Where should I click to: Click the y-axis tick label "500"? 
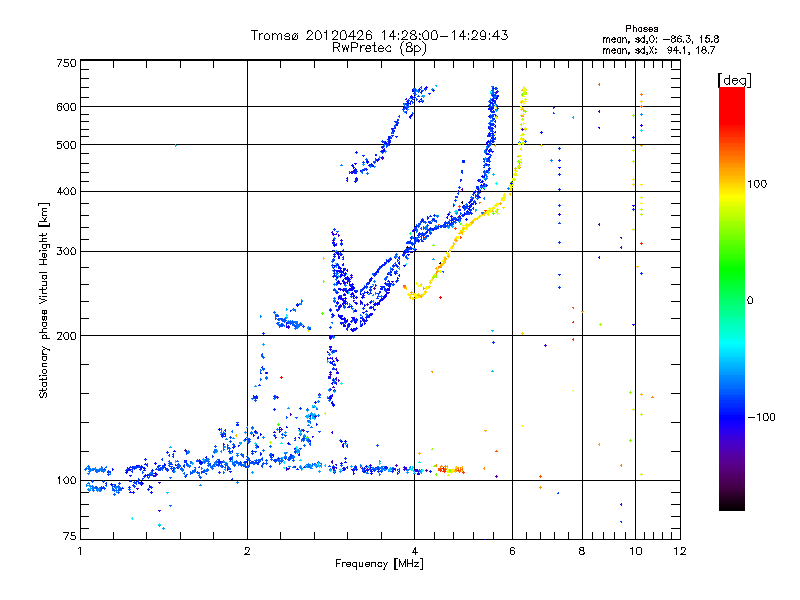[66, 145]
